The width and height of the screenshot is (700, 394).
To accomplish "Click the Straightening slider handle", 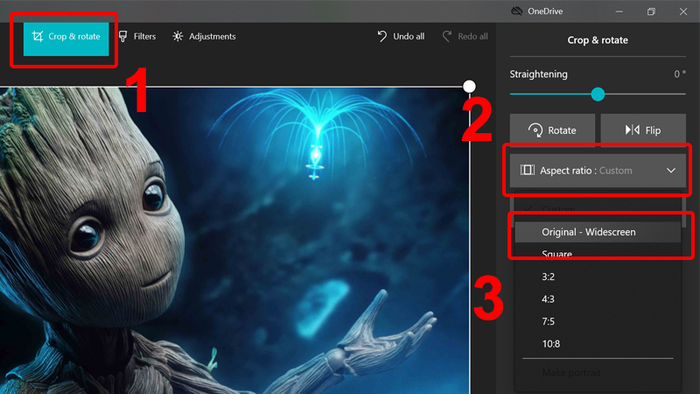I will pyautogui.click(x=598, y=94).
